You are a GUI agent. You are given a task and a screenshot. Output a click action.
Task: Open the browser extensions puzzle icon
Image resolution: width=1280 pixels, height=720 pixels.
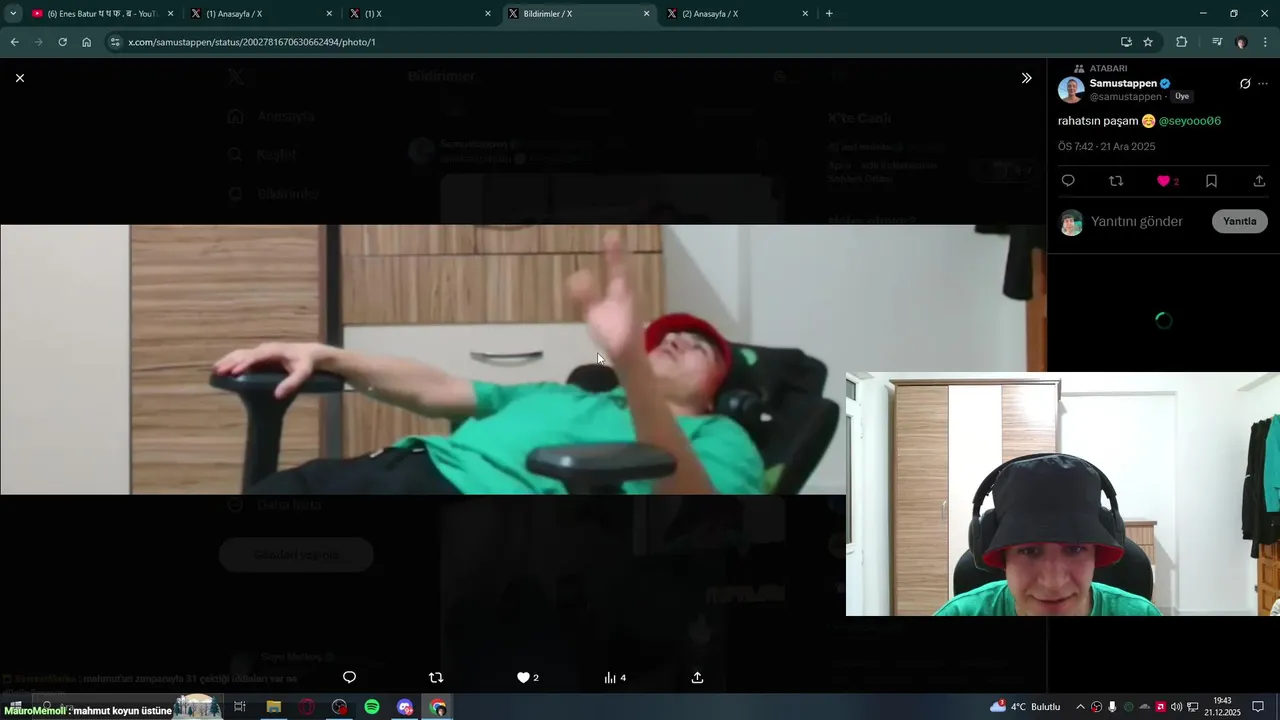1181,42
